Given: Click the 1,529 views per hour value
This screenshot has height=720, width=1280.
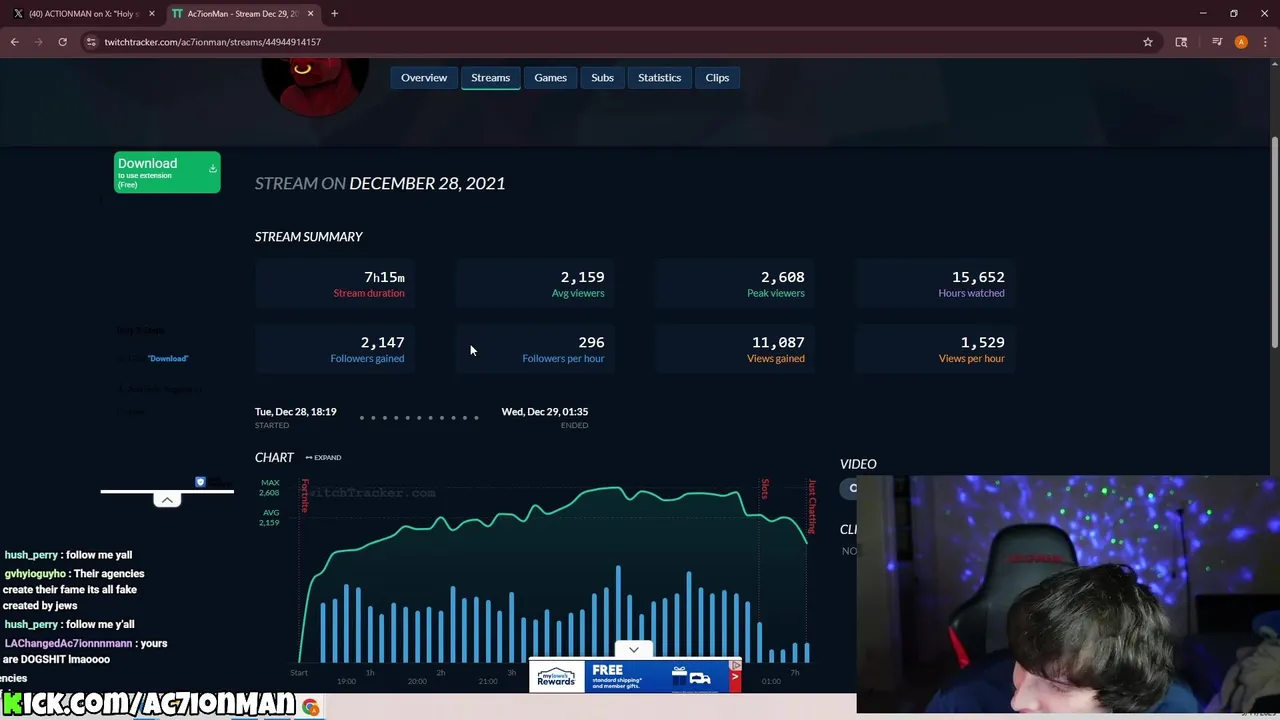Looking at the screenshot, I should pos(982,342).
